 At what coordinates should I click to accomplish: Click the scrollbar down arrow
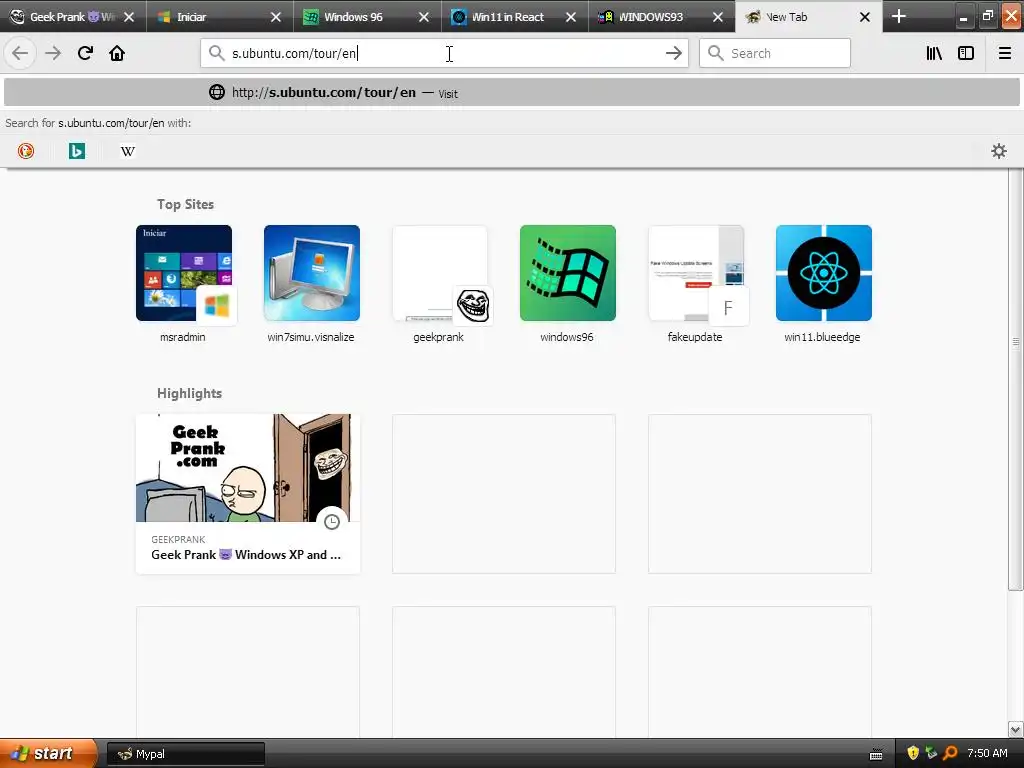coord(1016,729)
